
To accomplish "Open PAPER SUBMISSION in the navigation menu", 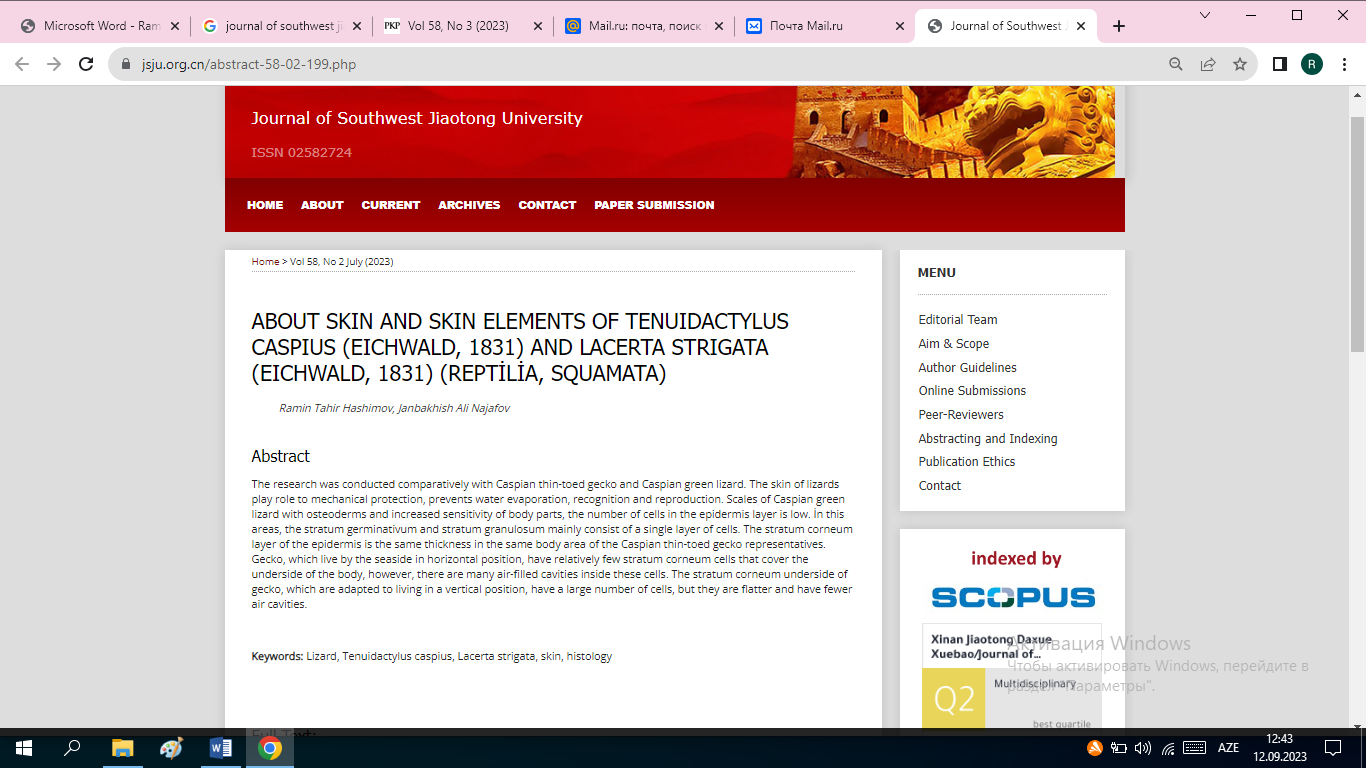I will tap(654, 205).
